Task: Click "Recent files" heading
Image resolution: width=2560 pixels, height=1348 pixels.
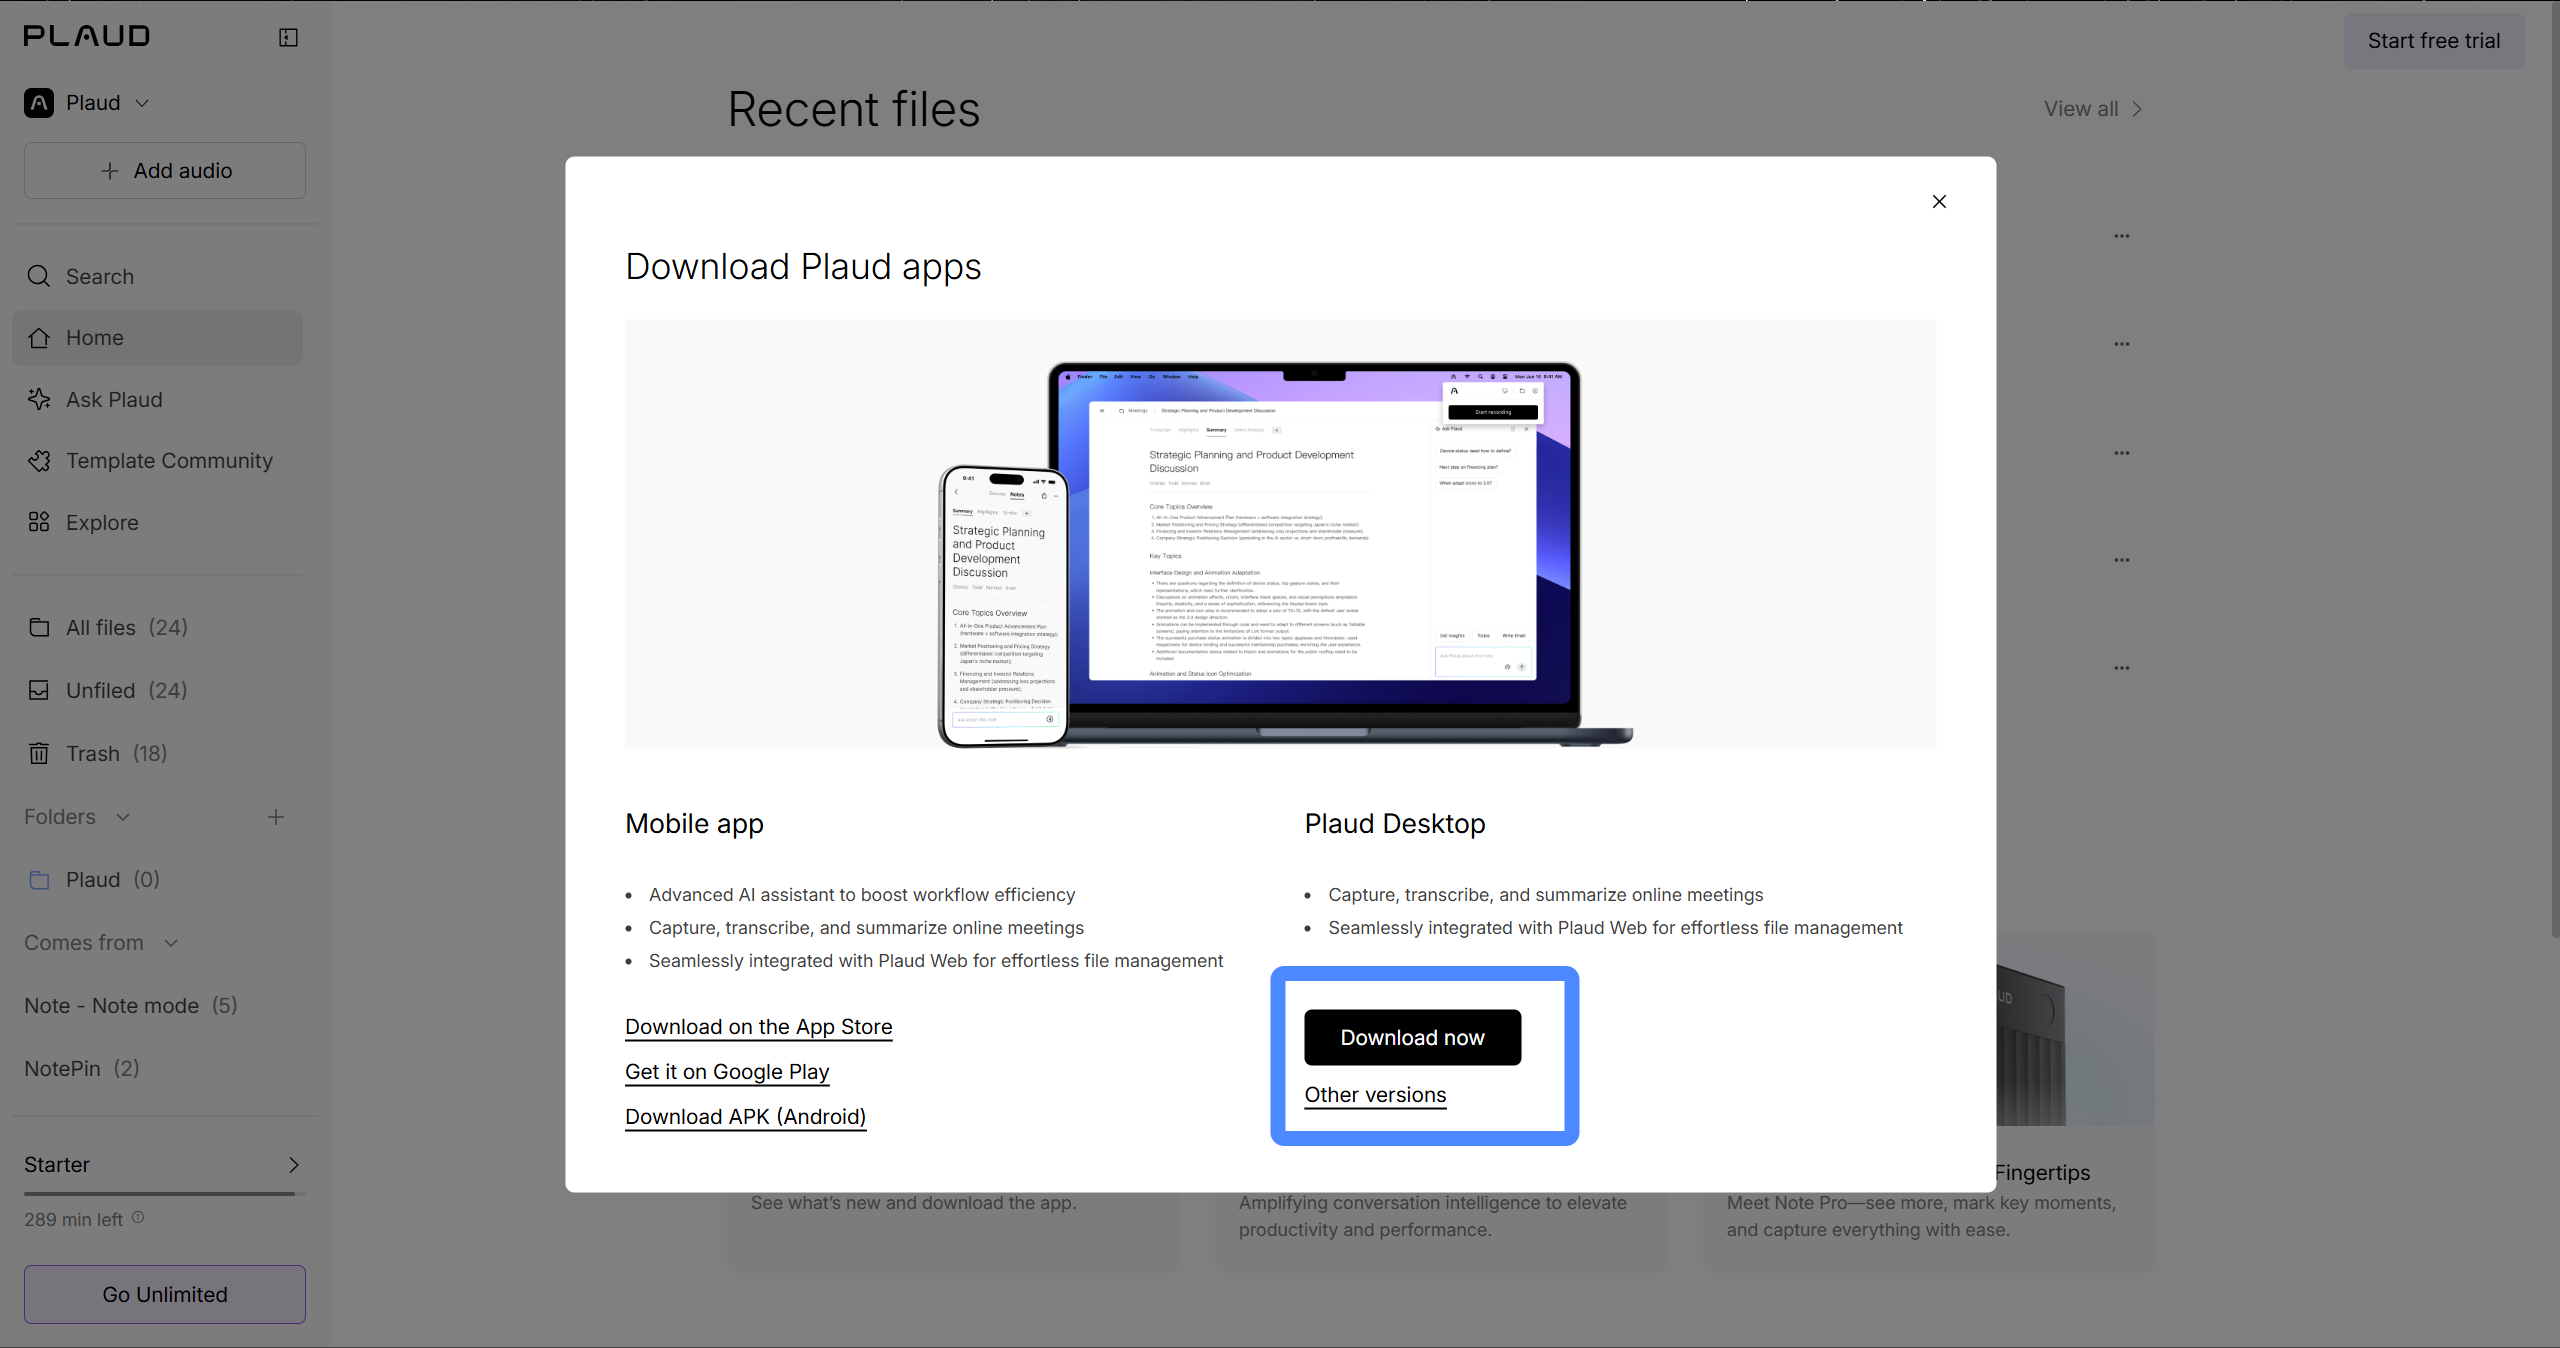Action: (x=854, y=109)
